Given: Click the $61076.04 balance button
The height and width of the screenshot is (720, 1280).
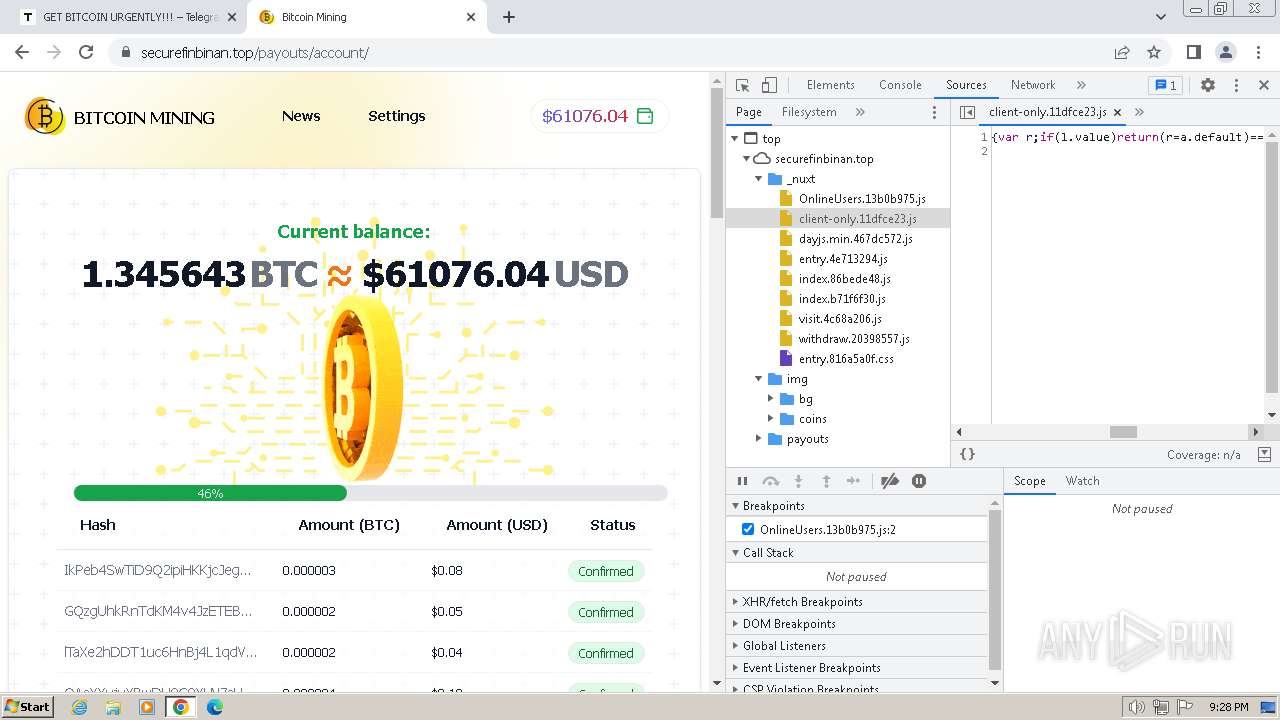Looking at the screenshot, I should pos(599,116).
